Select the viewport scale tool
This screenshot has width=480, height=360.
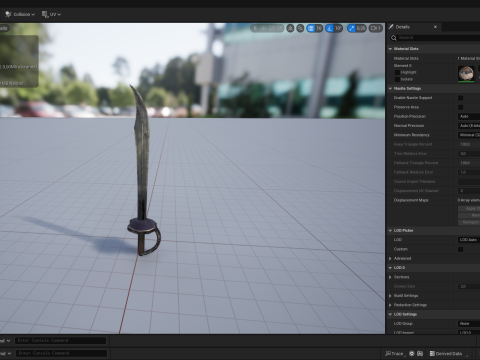pyautogui.click(x=279, y=28)
